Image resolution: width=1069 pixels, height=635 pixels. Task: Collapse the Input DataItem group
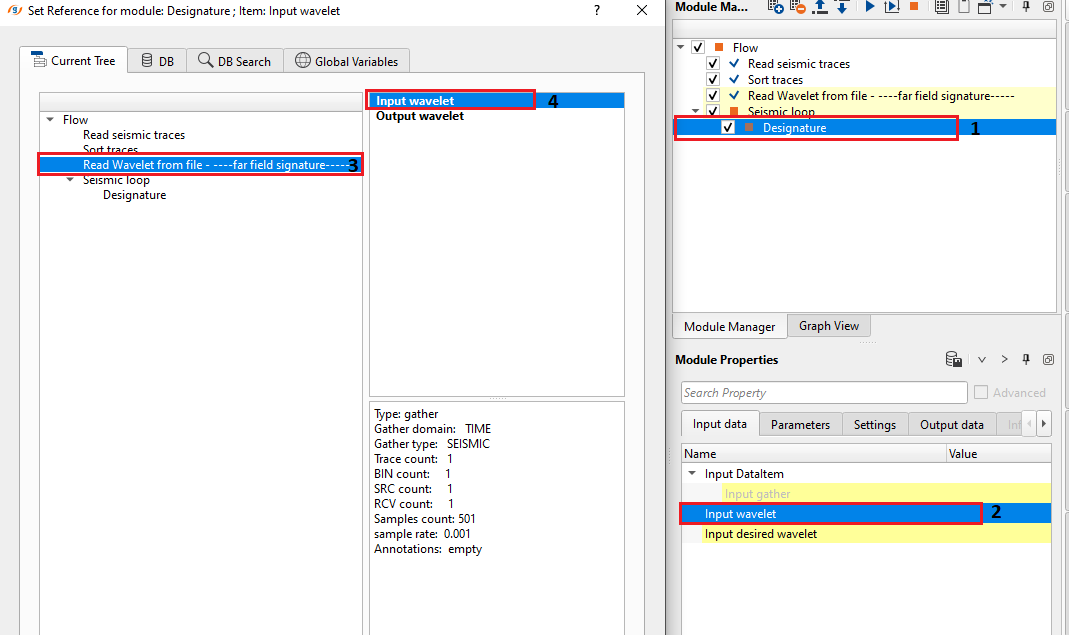click(691, 474)
